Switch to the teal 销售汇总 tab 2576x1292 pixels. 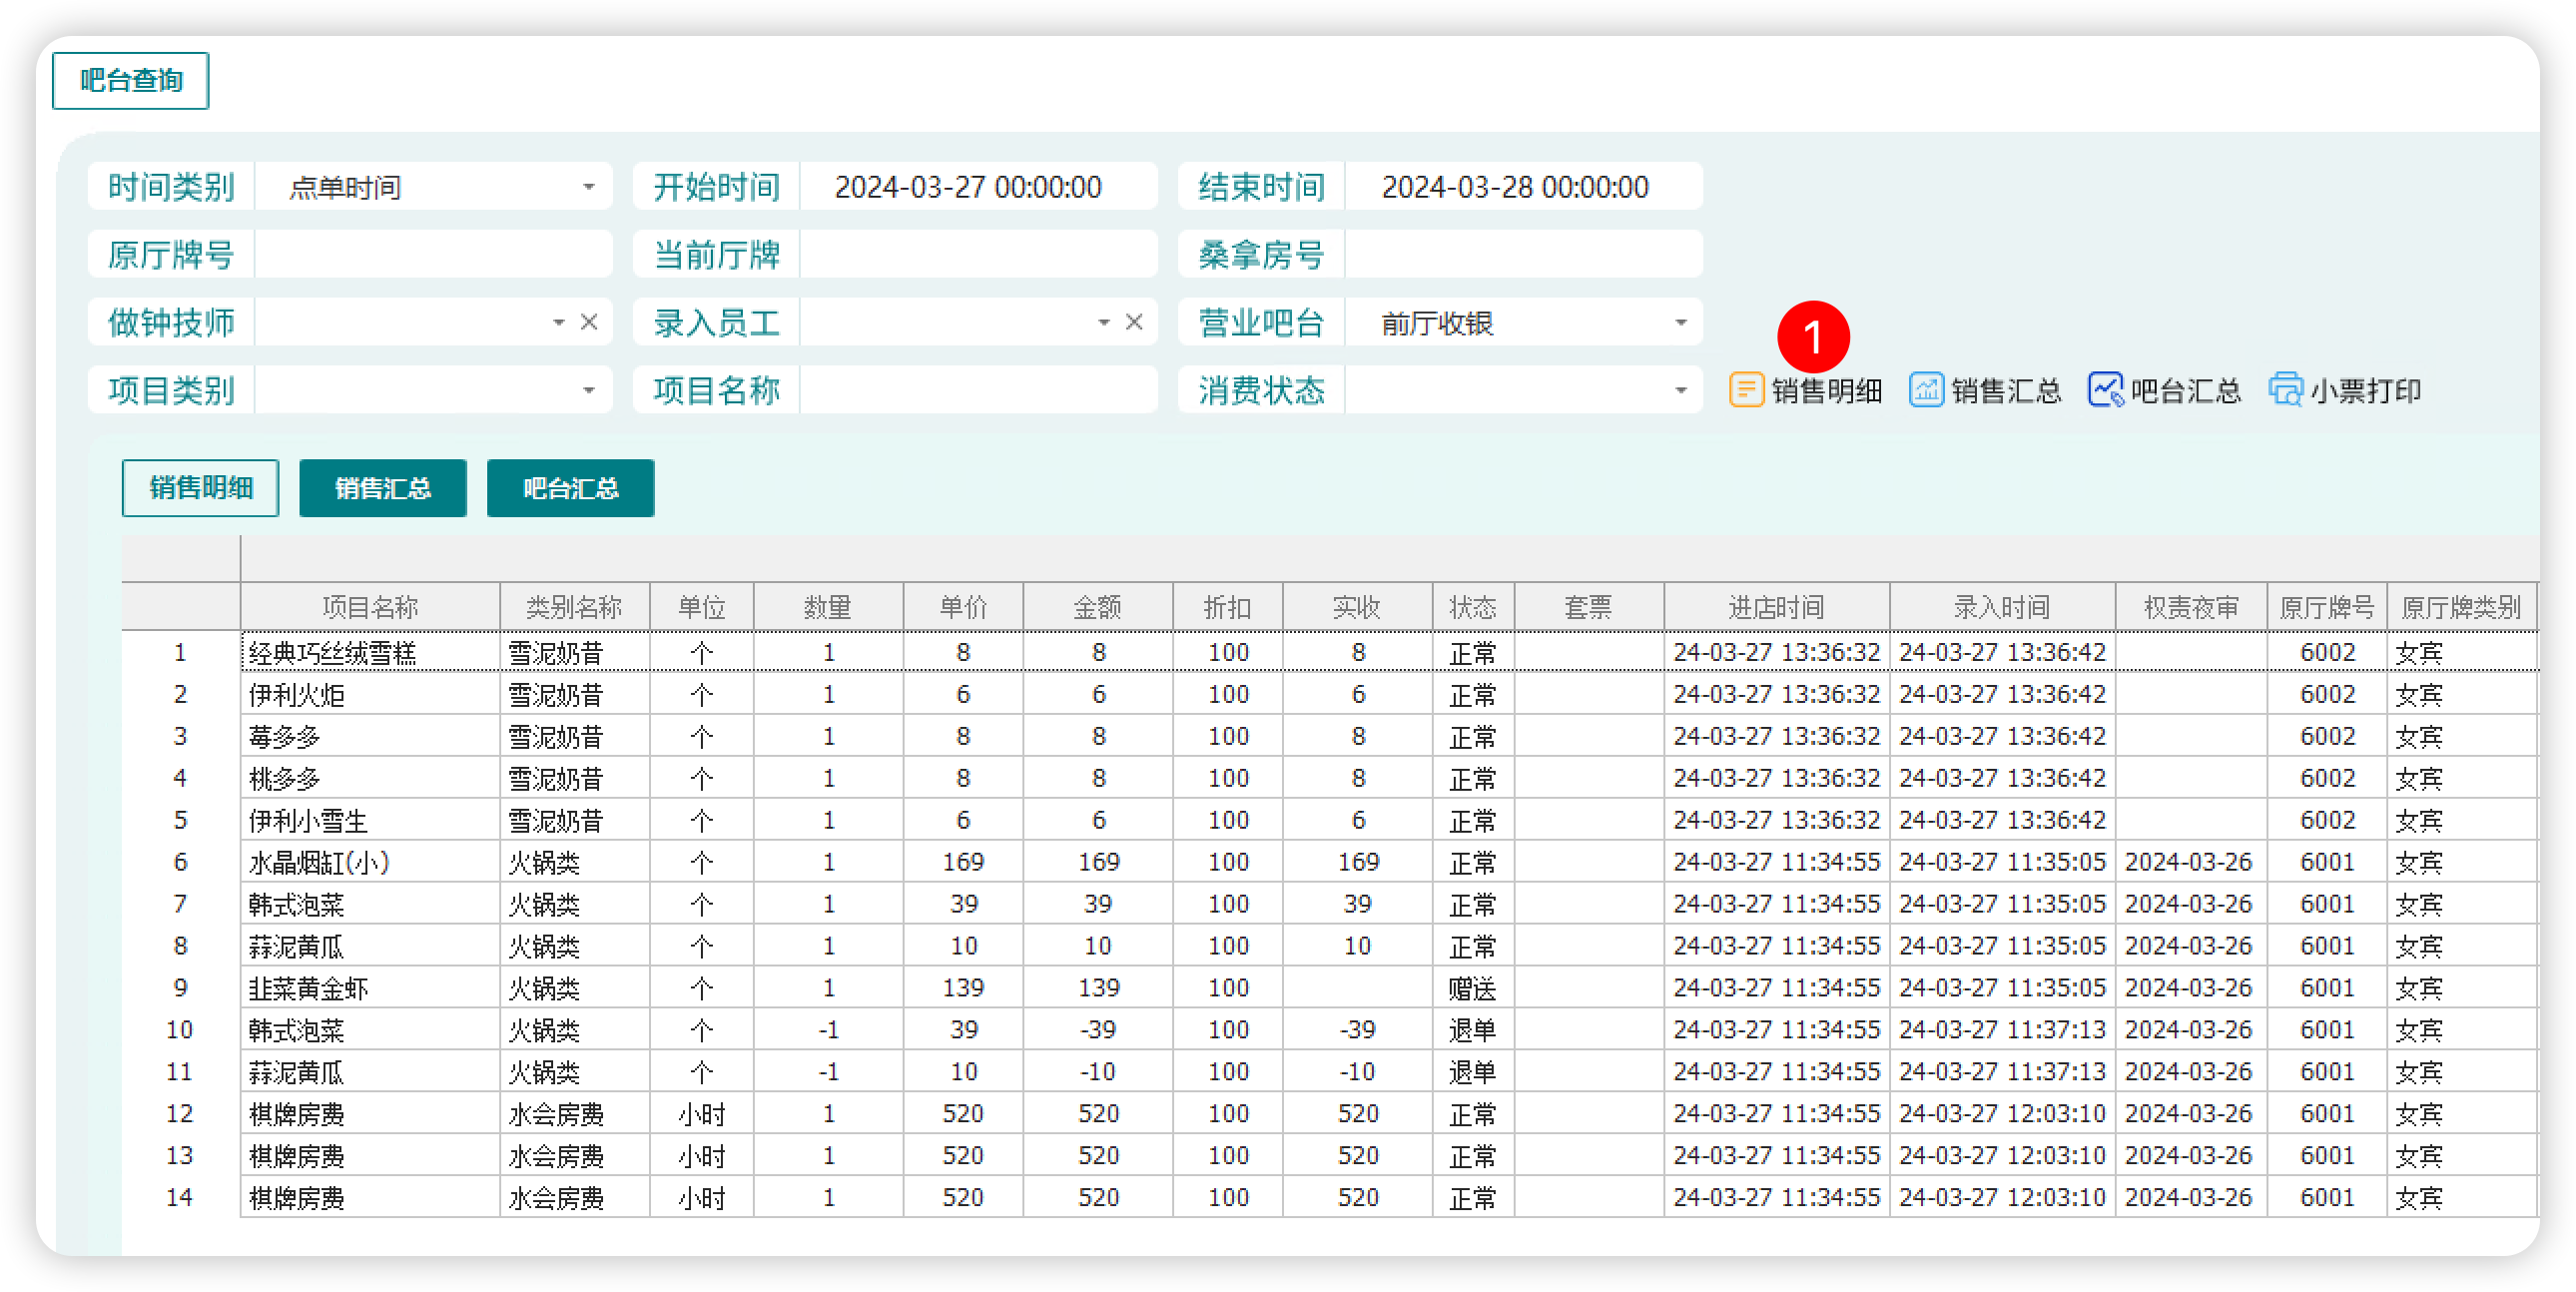point(383,488)
